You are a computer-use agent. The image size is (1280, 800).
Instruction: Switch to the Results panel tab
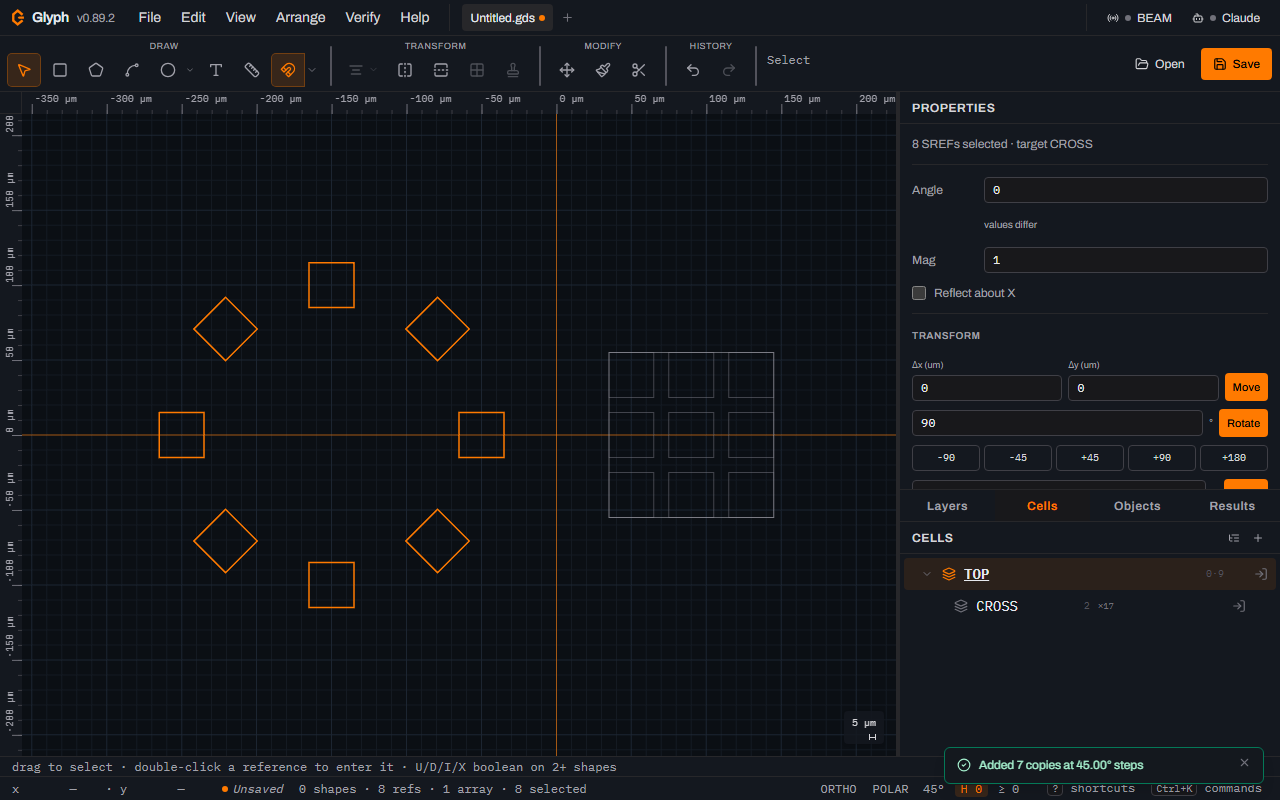click(1232, 506)
